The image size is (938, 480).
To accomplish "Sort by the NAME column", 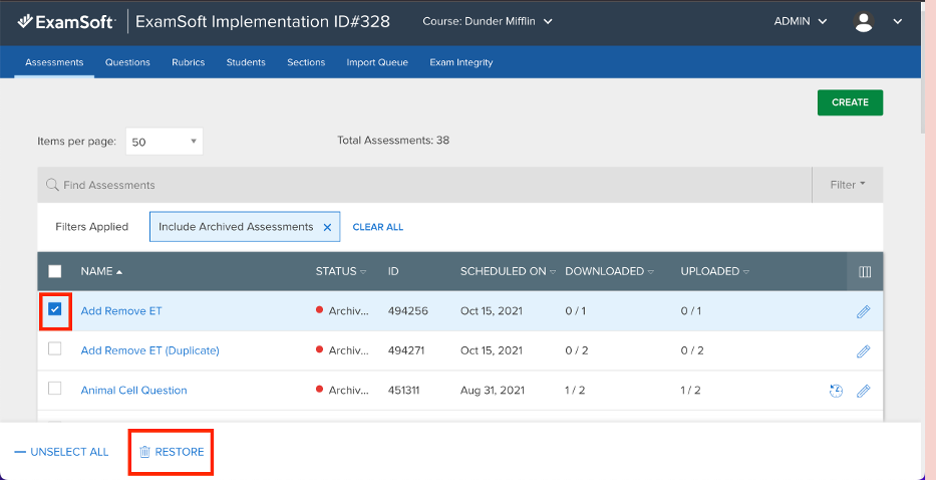I will [102, 272].
